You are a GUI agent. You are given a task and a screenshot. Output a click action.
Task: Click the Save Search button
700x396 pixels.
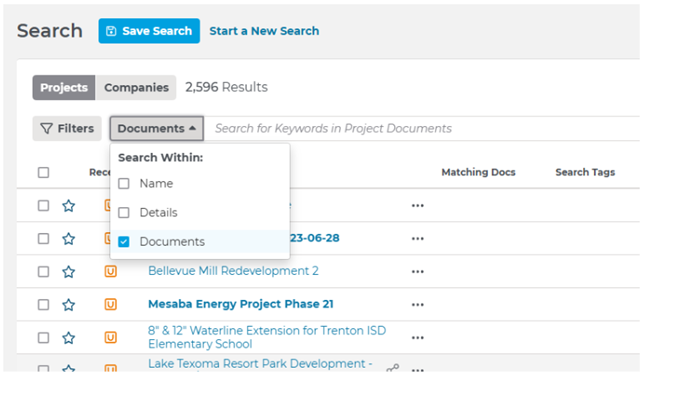pyautogui.click(x=149, y=31)
